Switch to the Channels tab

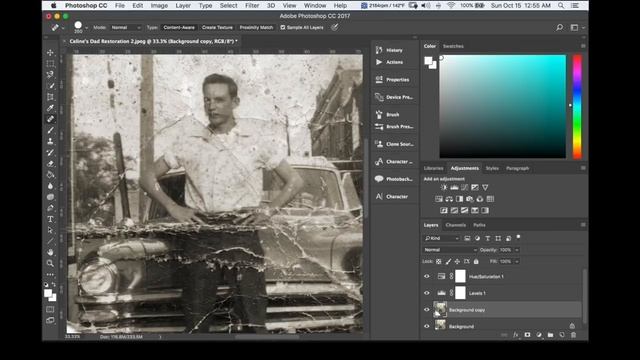tap(456, 225)
